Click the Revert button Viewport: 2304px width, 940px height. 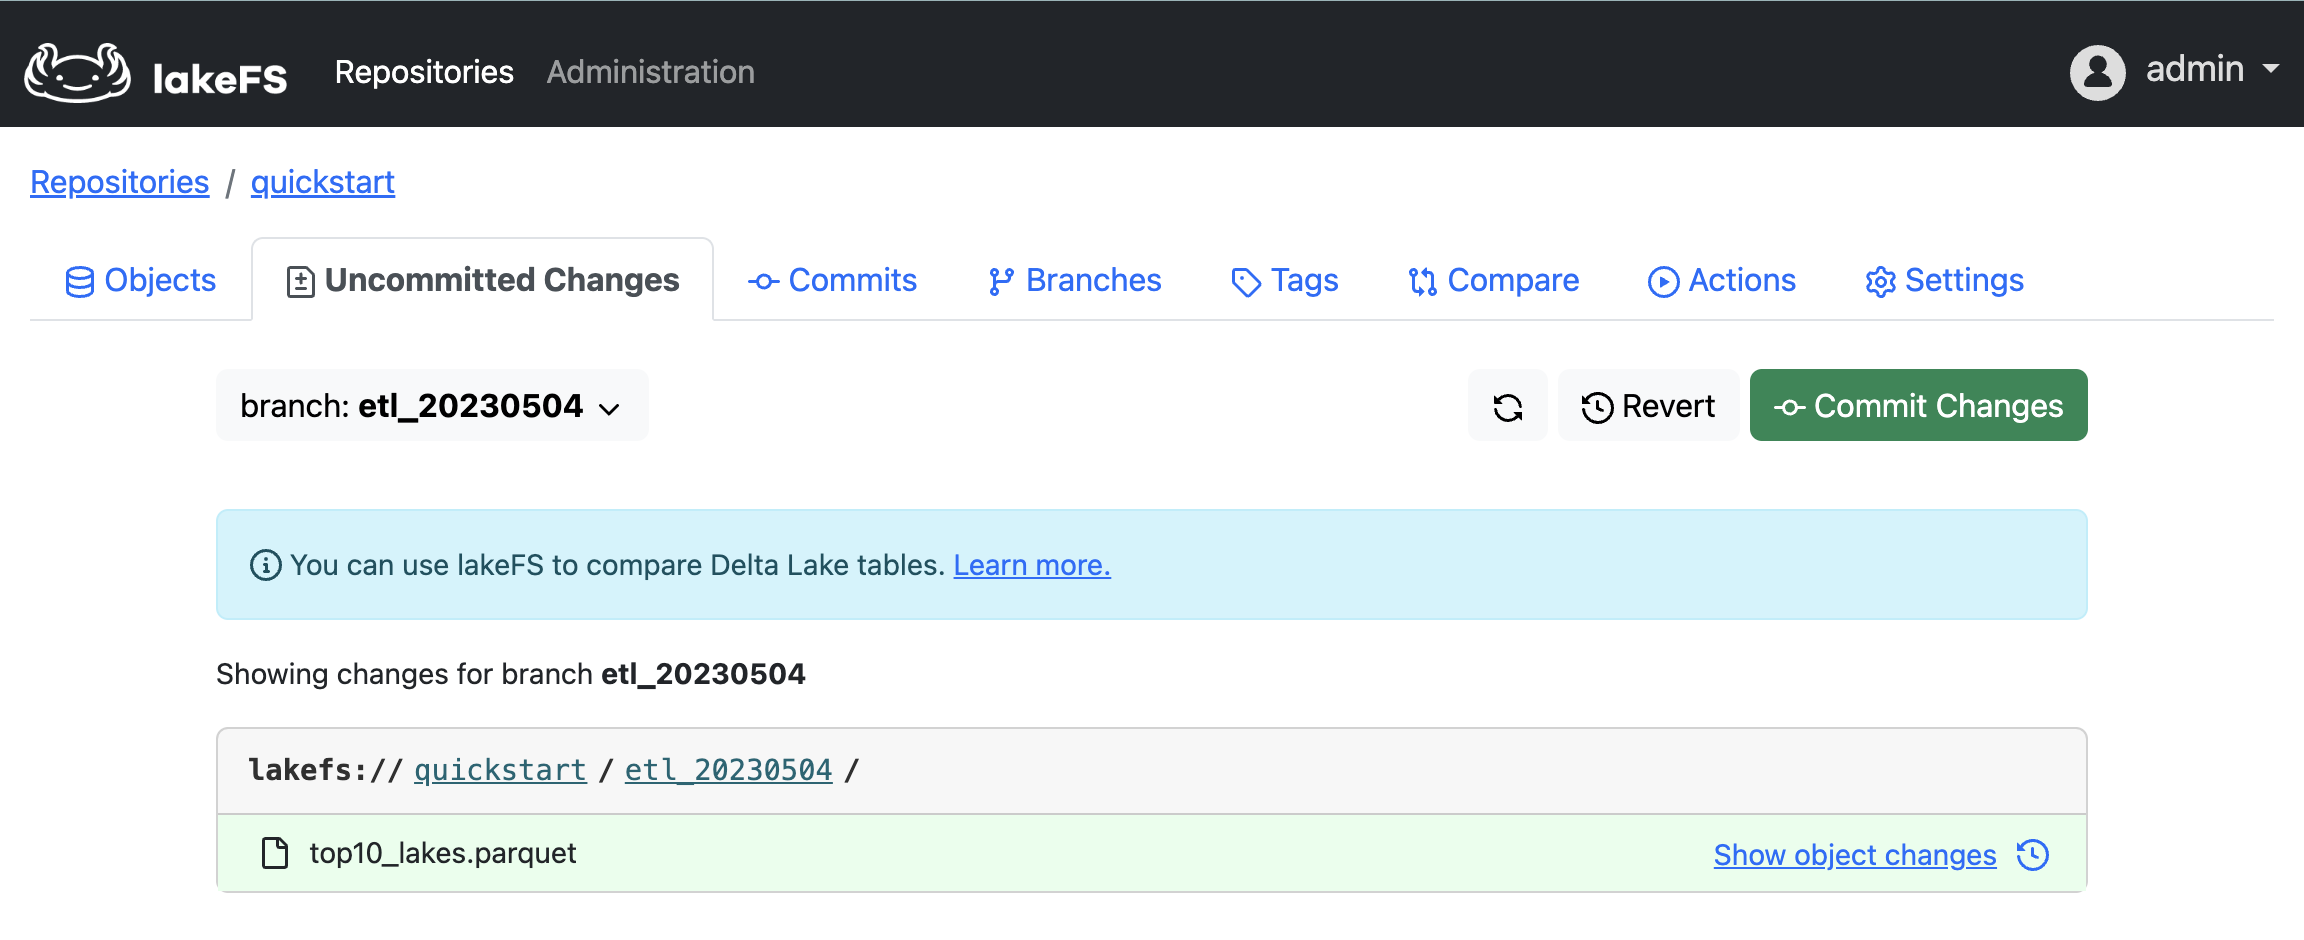(1648, 406)
